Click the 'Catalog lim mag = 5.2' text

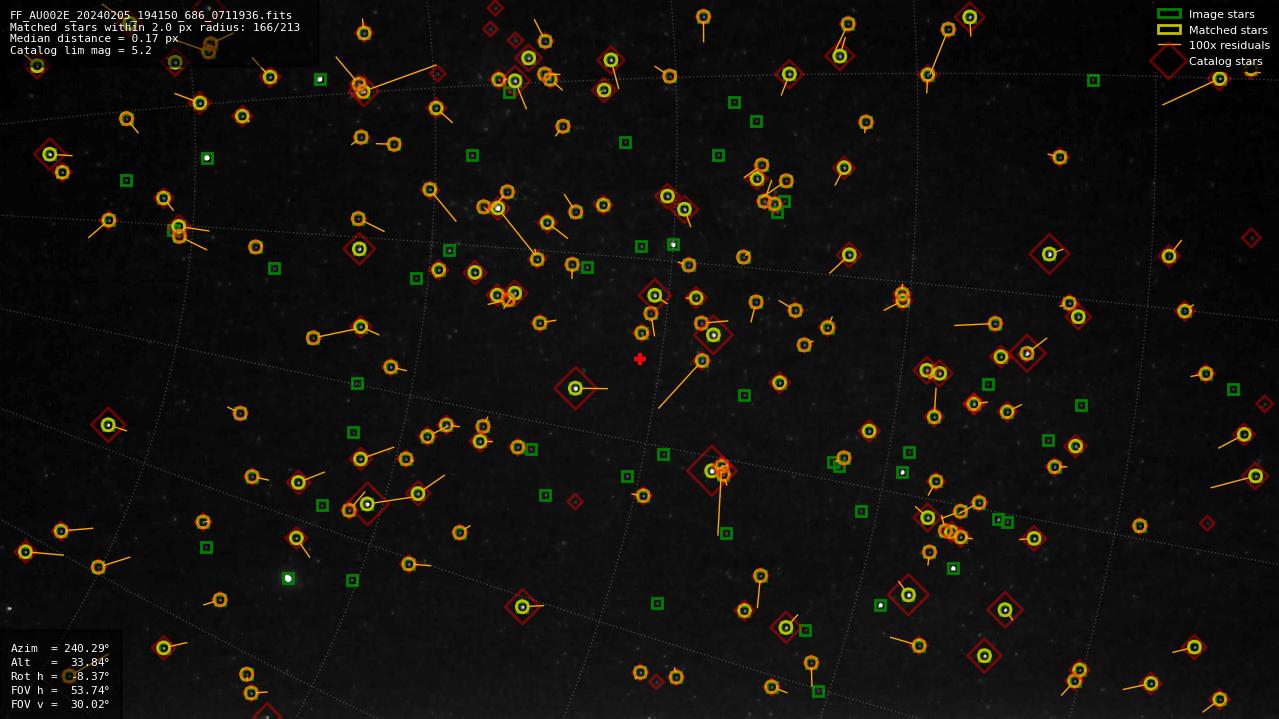click(x=81, y=50)
